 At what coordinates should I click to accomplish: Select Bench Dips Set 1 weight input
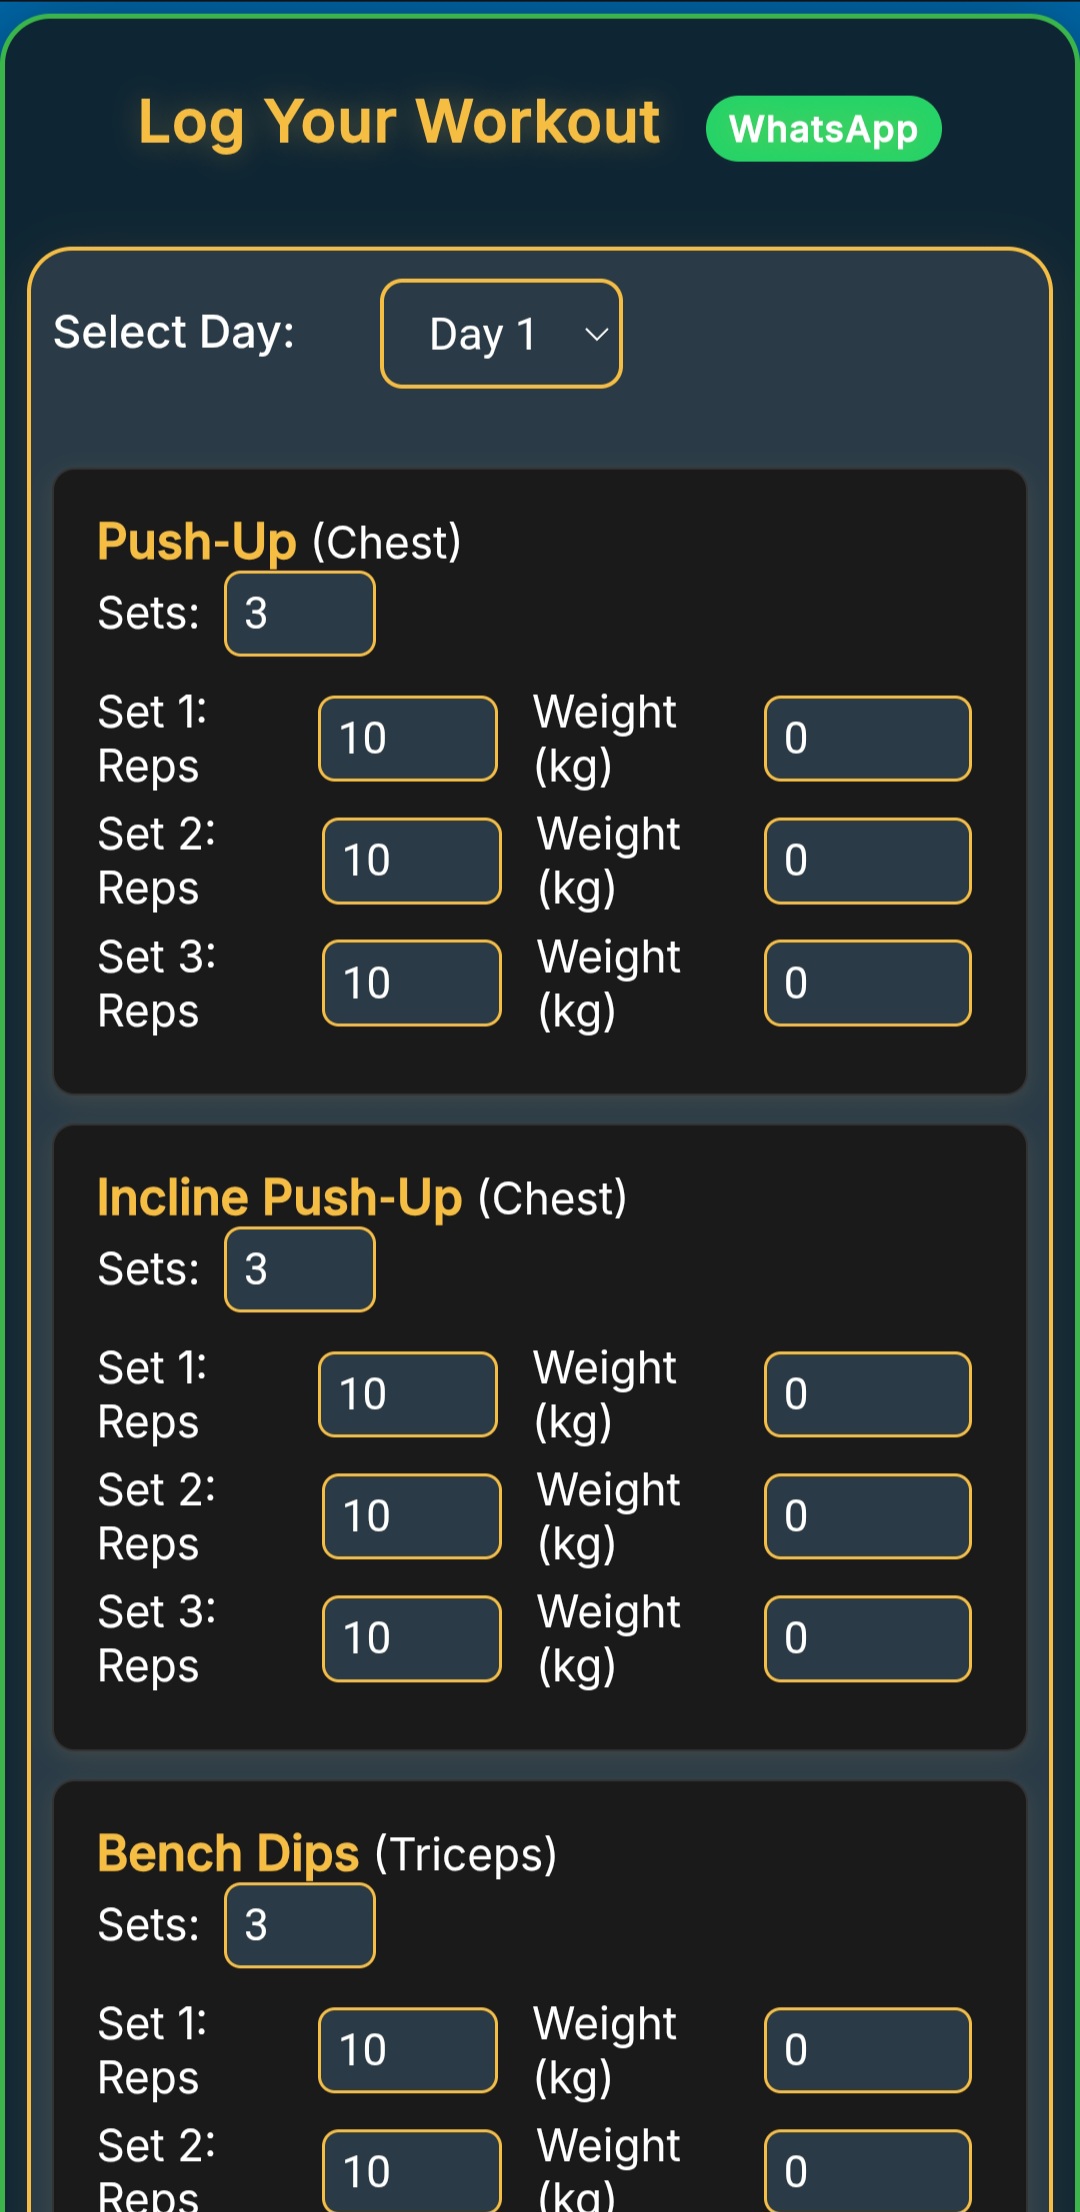(x=867, y=2049)
